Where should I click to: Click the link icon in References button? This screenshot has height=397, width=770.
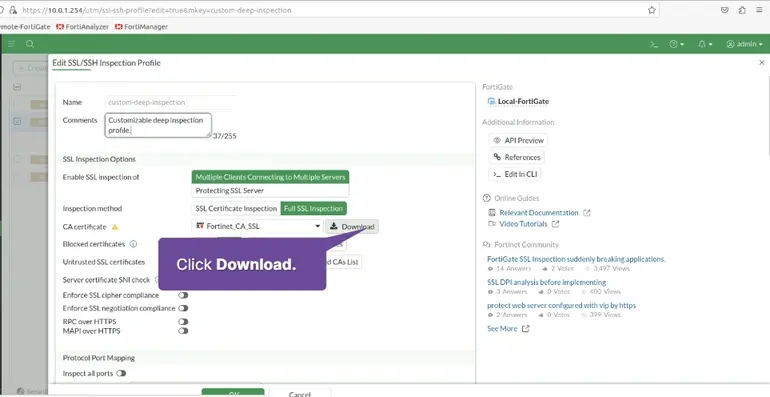[x=497, y=157]
